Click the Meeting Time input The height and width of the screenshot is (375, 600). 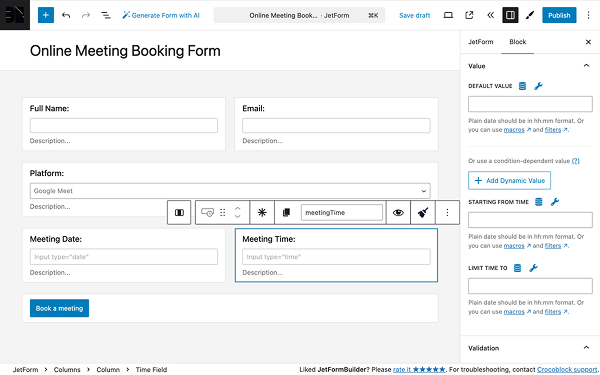tap(336, 257)
